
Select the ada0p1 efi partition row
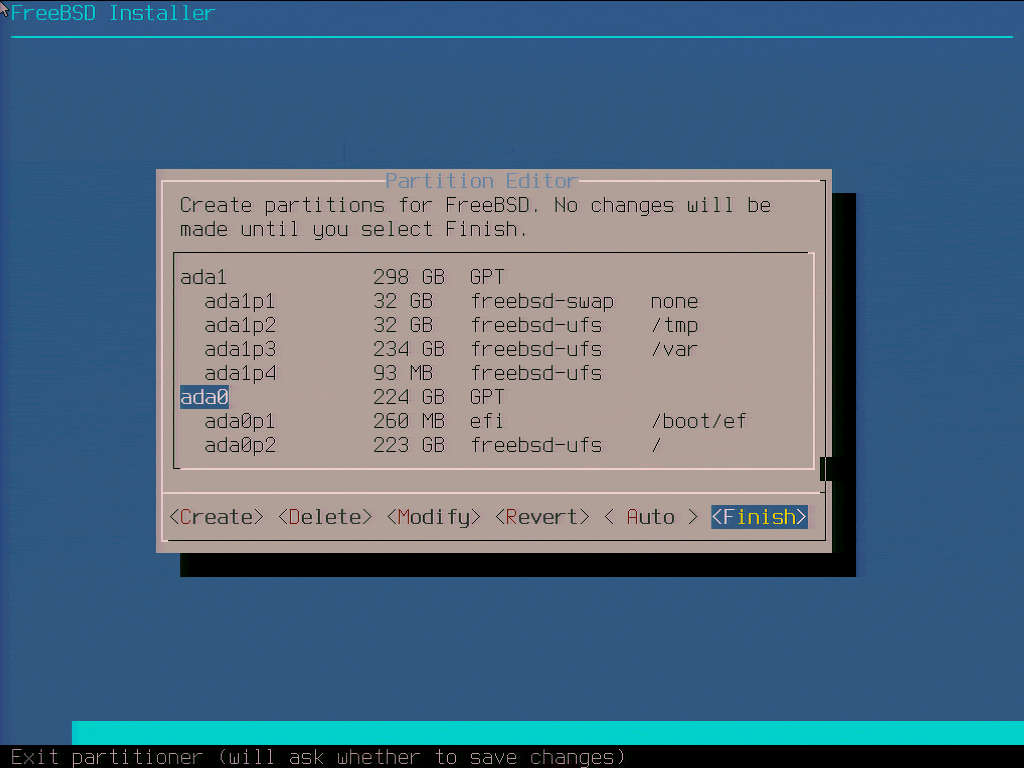494,421
